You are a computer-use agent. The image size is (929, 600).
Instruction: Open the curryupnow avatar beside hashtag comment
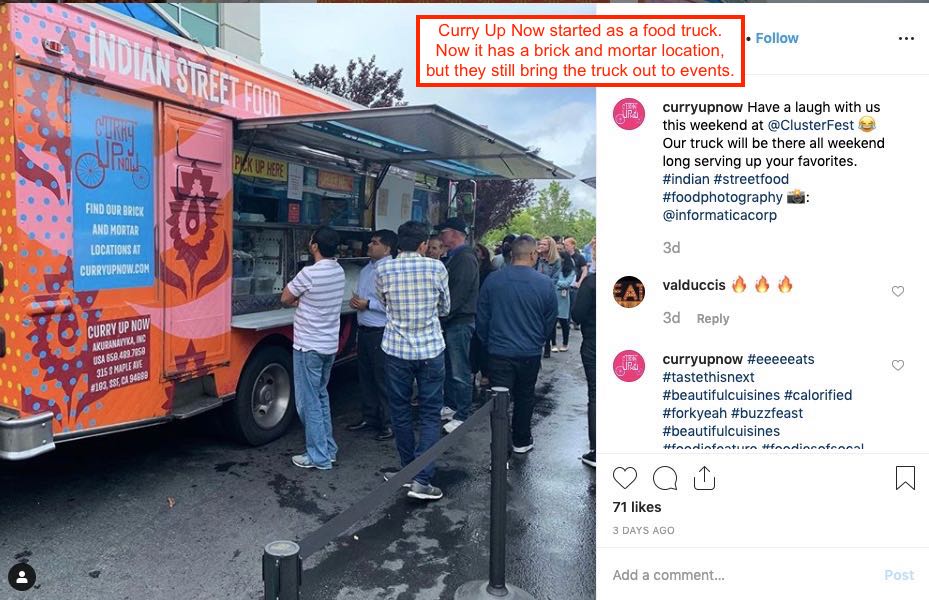pyautogui.click(x=629, y=365)
